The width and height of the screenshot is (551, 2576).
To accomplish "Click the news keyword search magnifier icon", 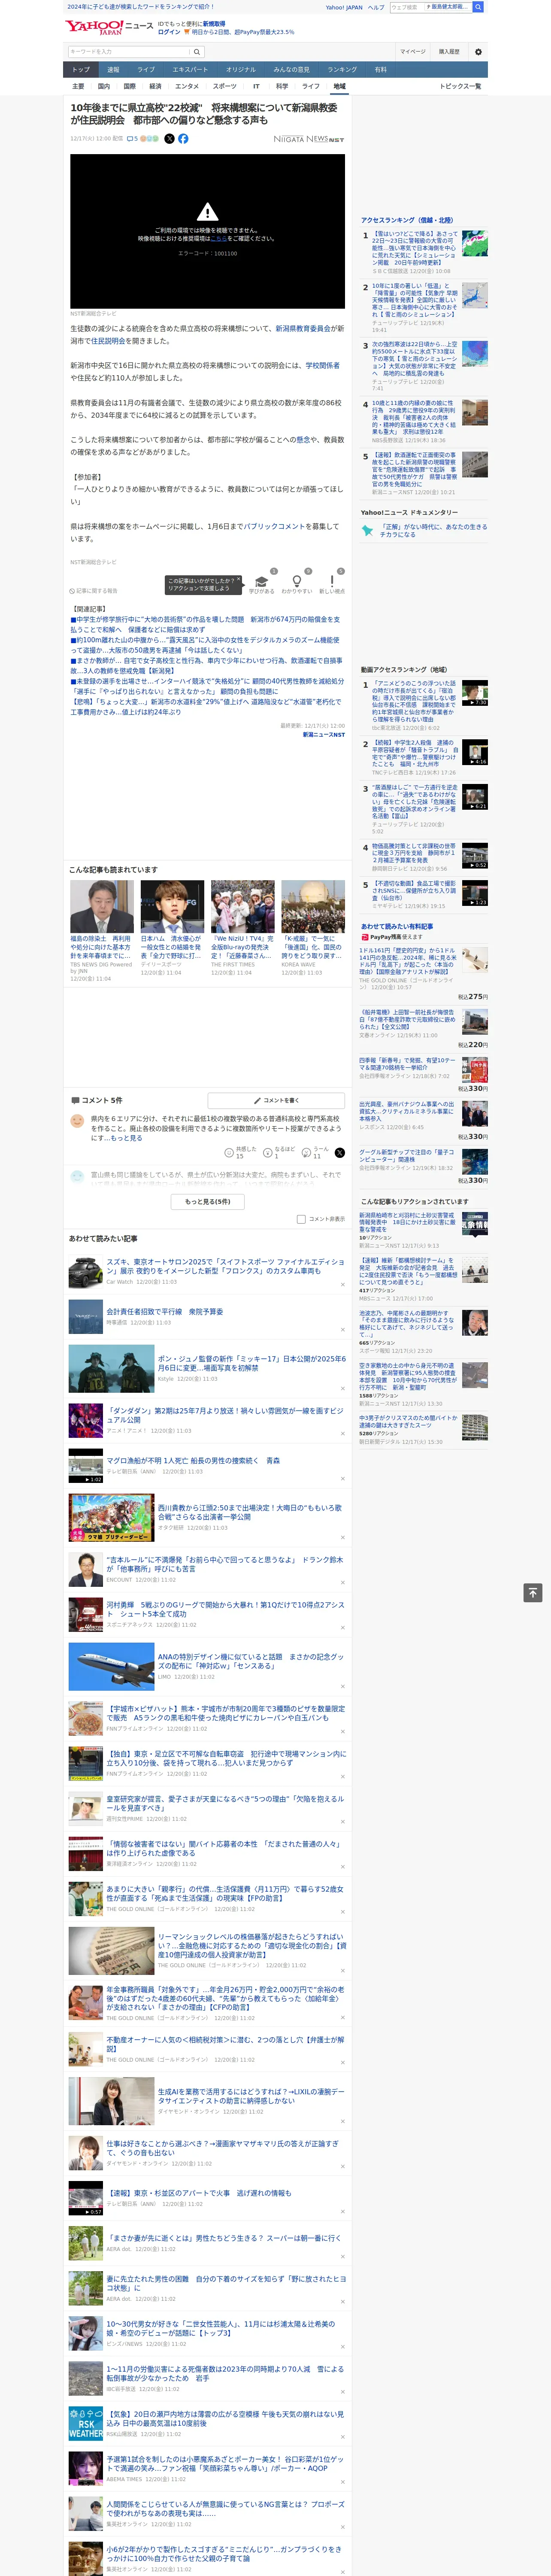I will tap(196, 51).
